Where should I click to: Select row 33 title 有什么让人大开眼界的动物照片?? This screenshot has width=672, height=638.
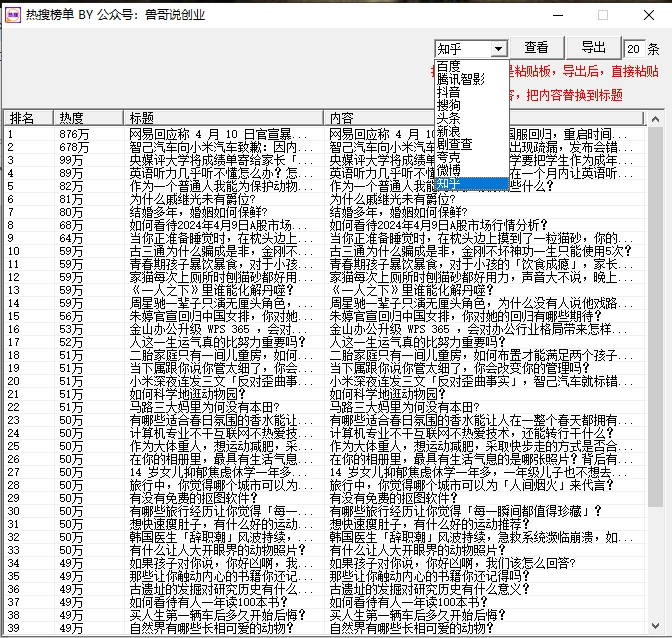click(x=217, y=551)
